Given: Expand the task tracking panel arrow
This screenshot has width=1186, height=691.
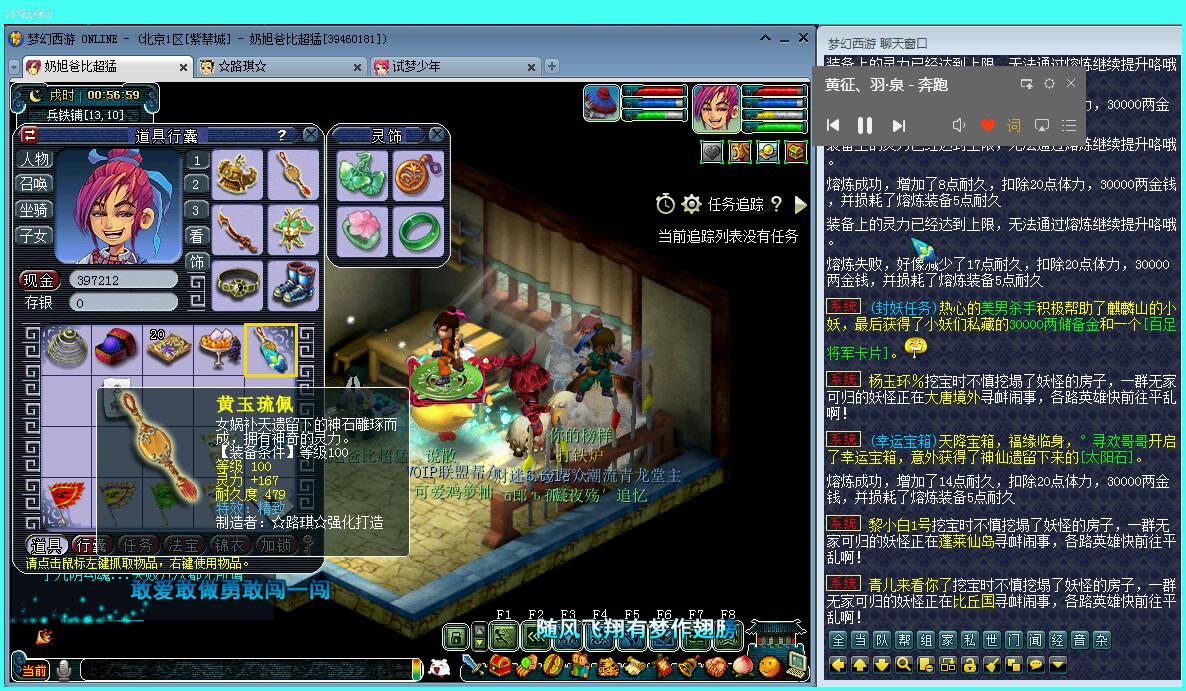Looking at the screenshot, I should [800, 204].
